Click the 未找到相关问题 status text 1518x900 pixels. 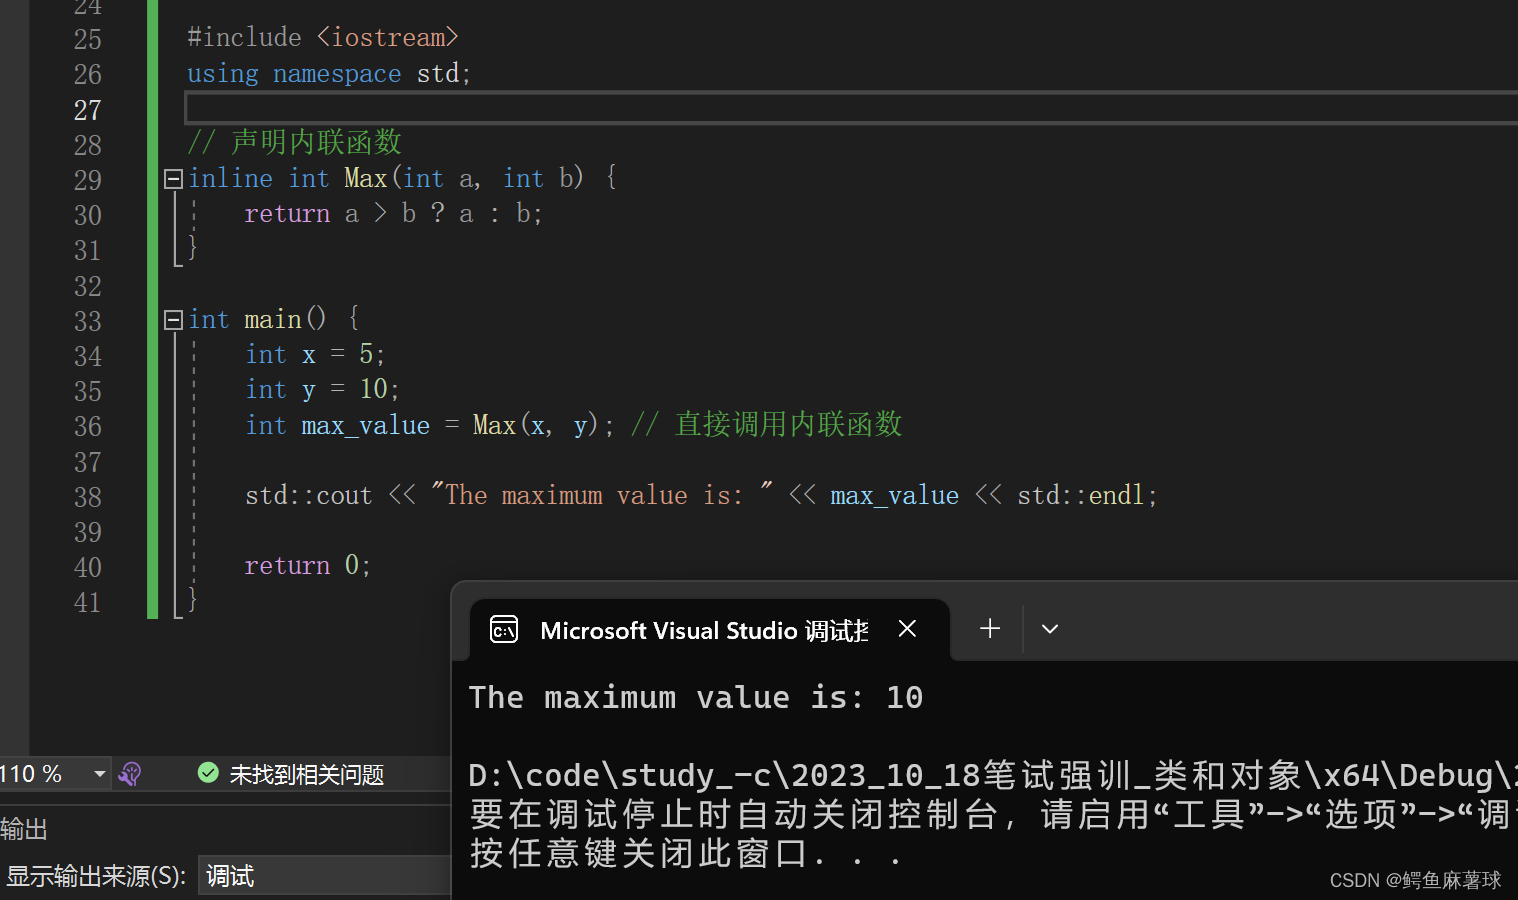click(x=306, y=775)
